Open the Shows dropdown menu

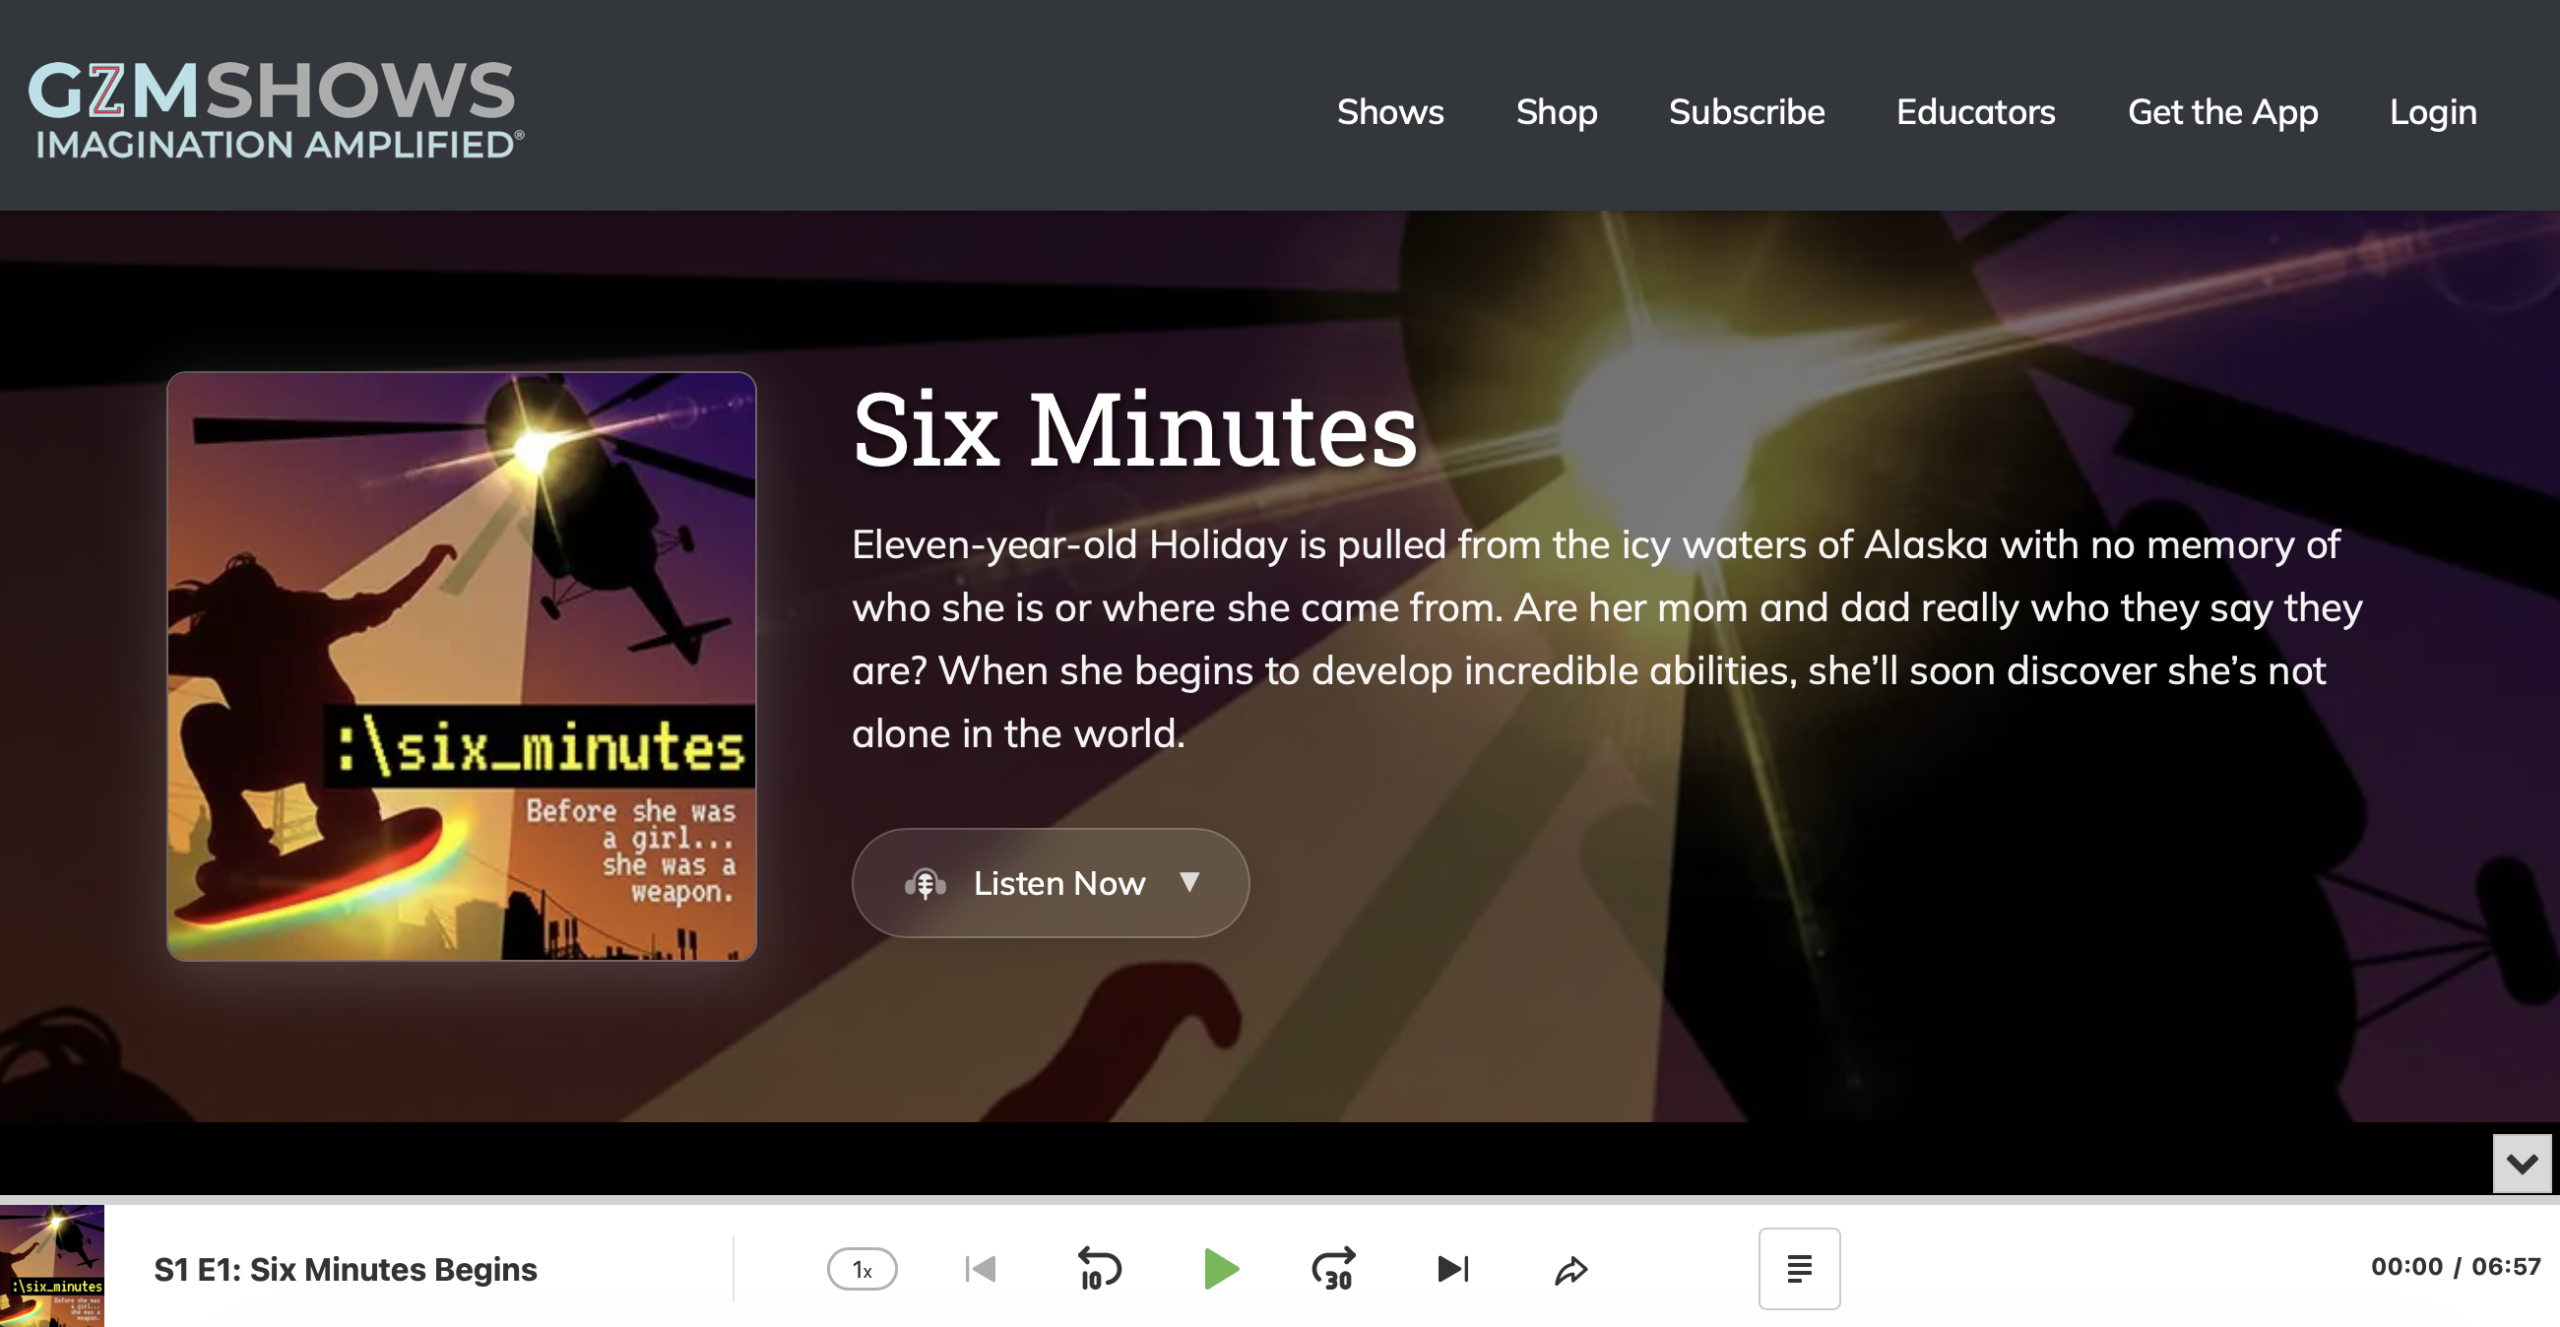pos(1390,112)
